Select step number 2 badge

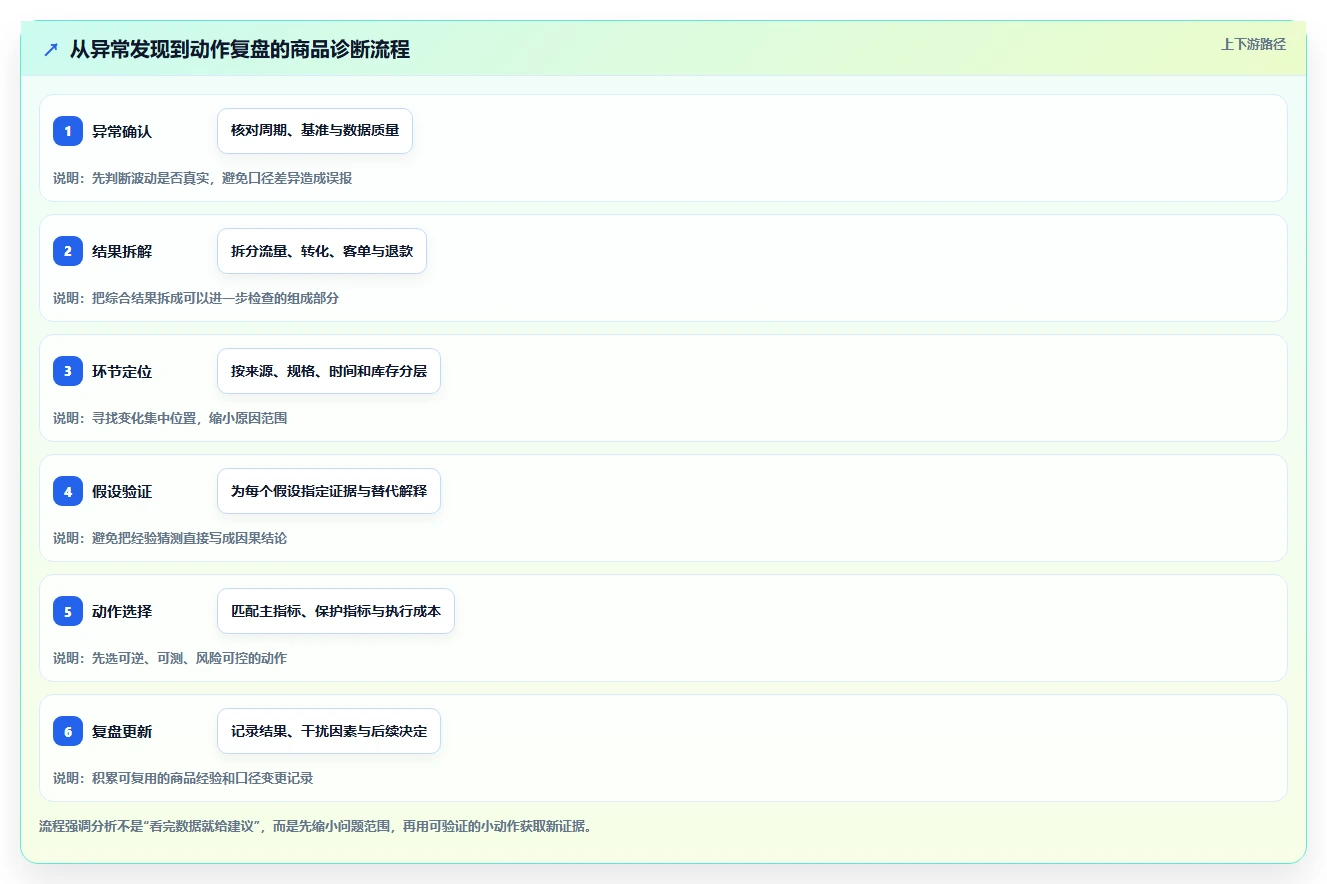68,251
